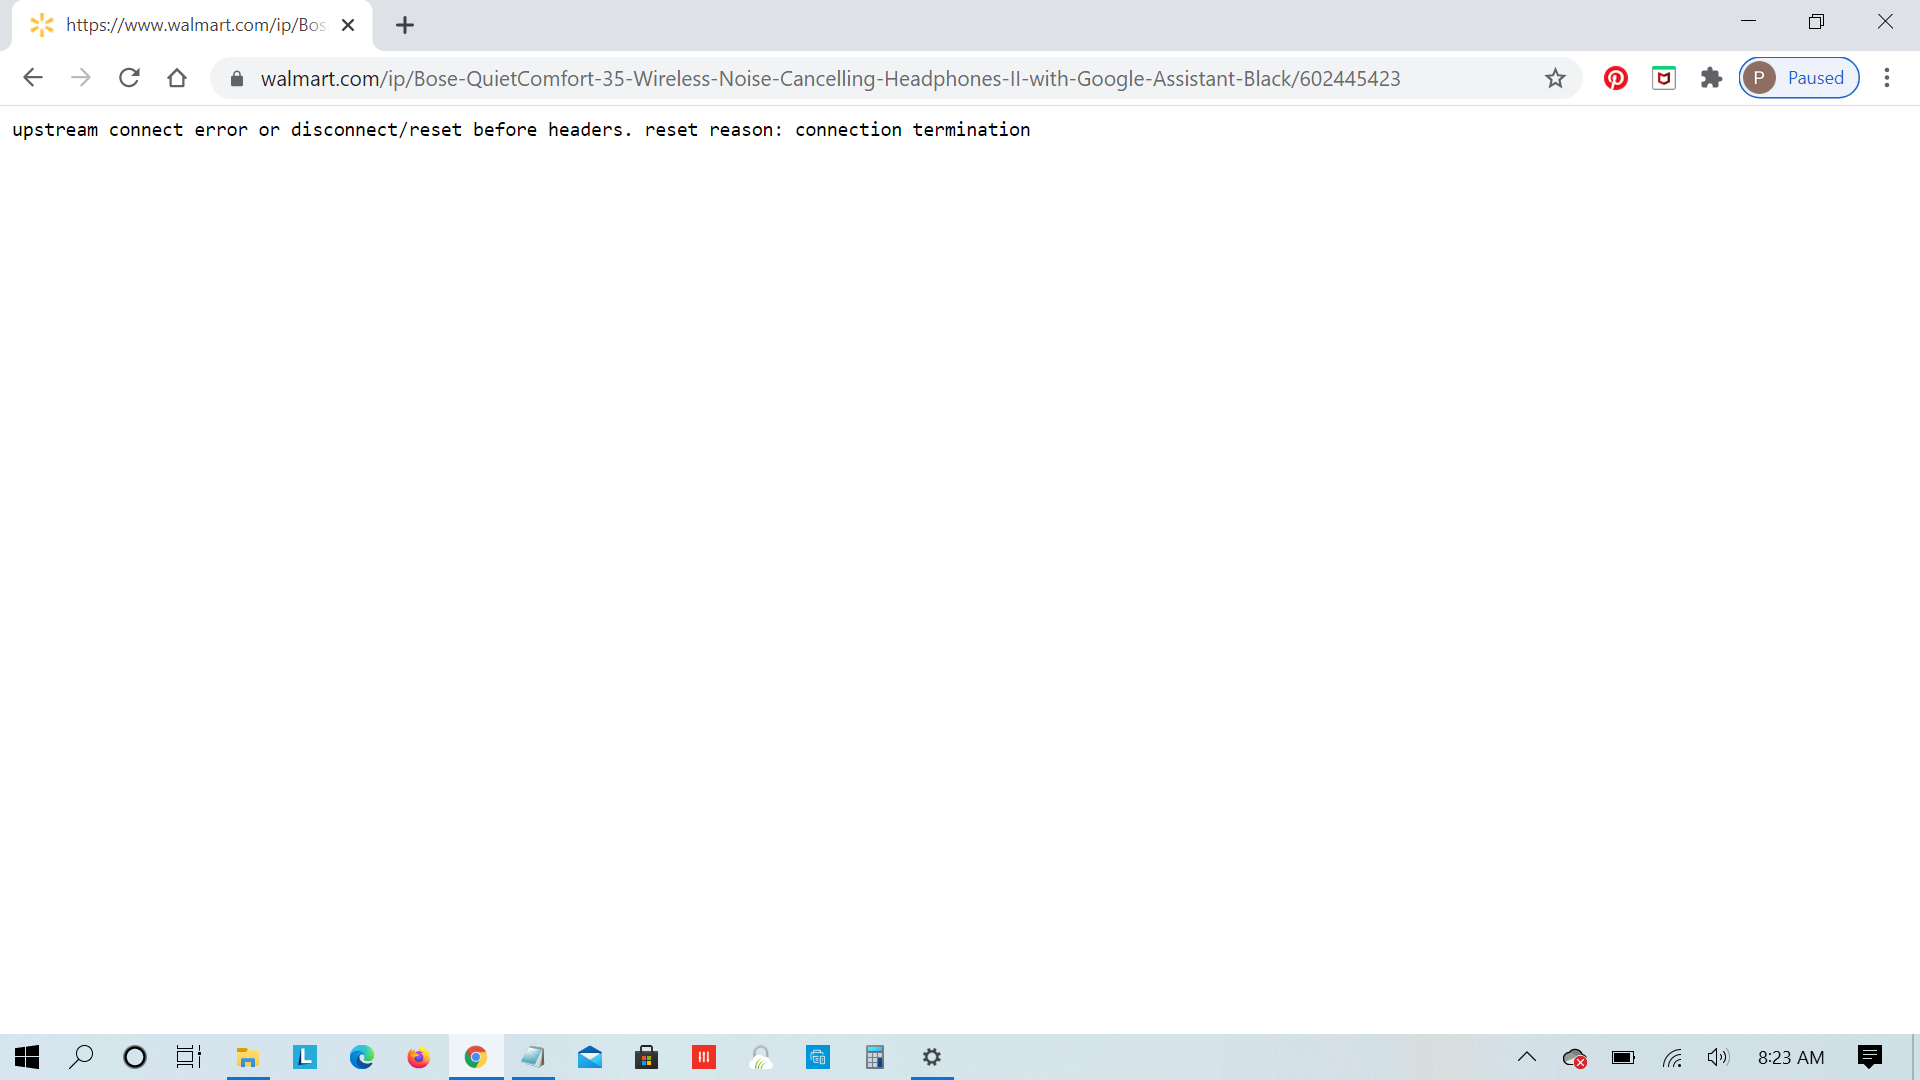
Task: Bookmark this page with star icon
Action: pos(1555,78)
